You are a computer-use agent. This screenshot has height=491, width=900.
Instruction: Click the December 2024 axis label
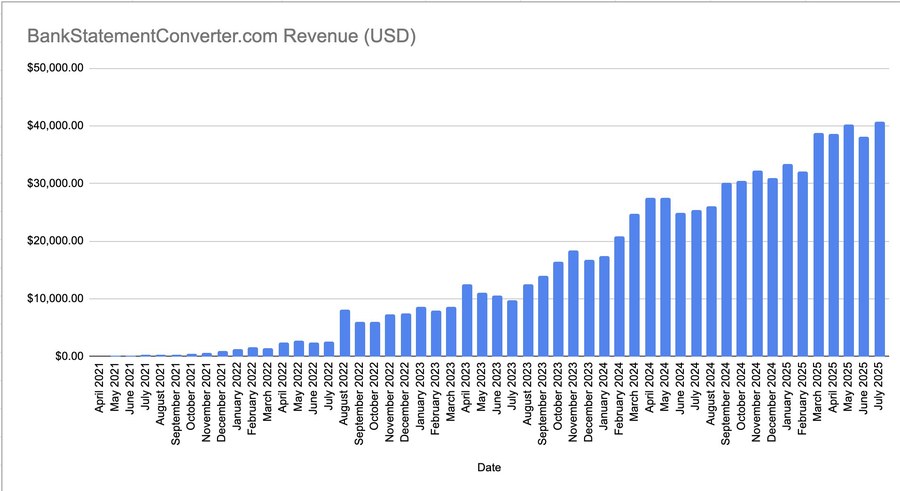click(772, 402)
